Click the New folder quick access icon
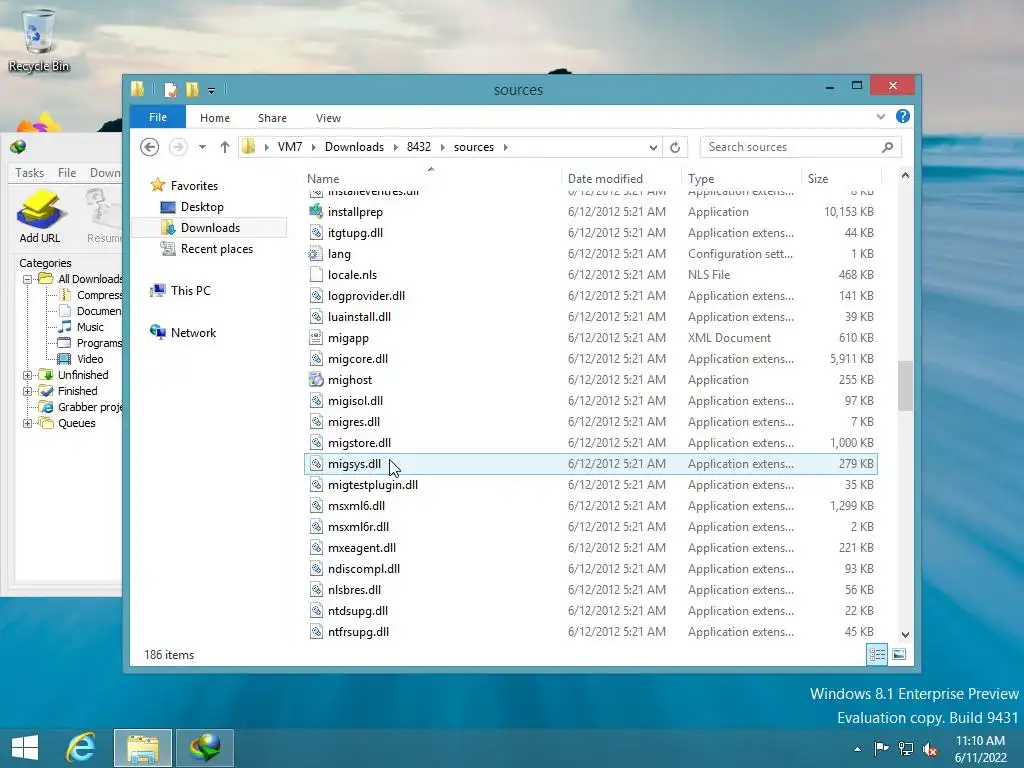1024x768 pixels. [192, 89]
